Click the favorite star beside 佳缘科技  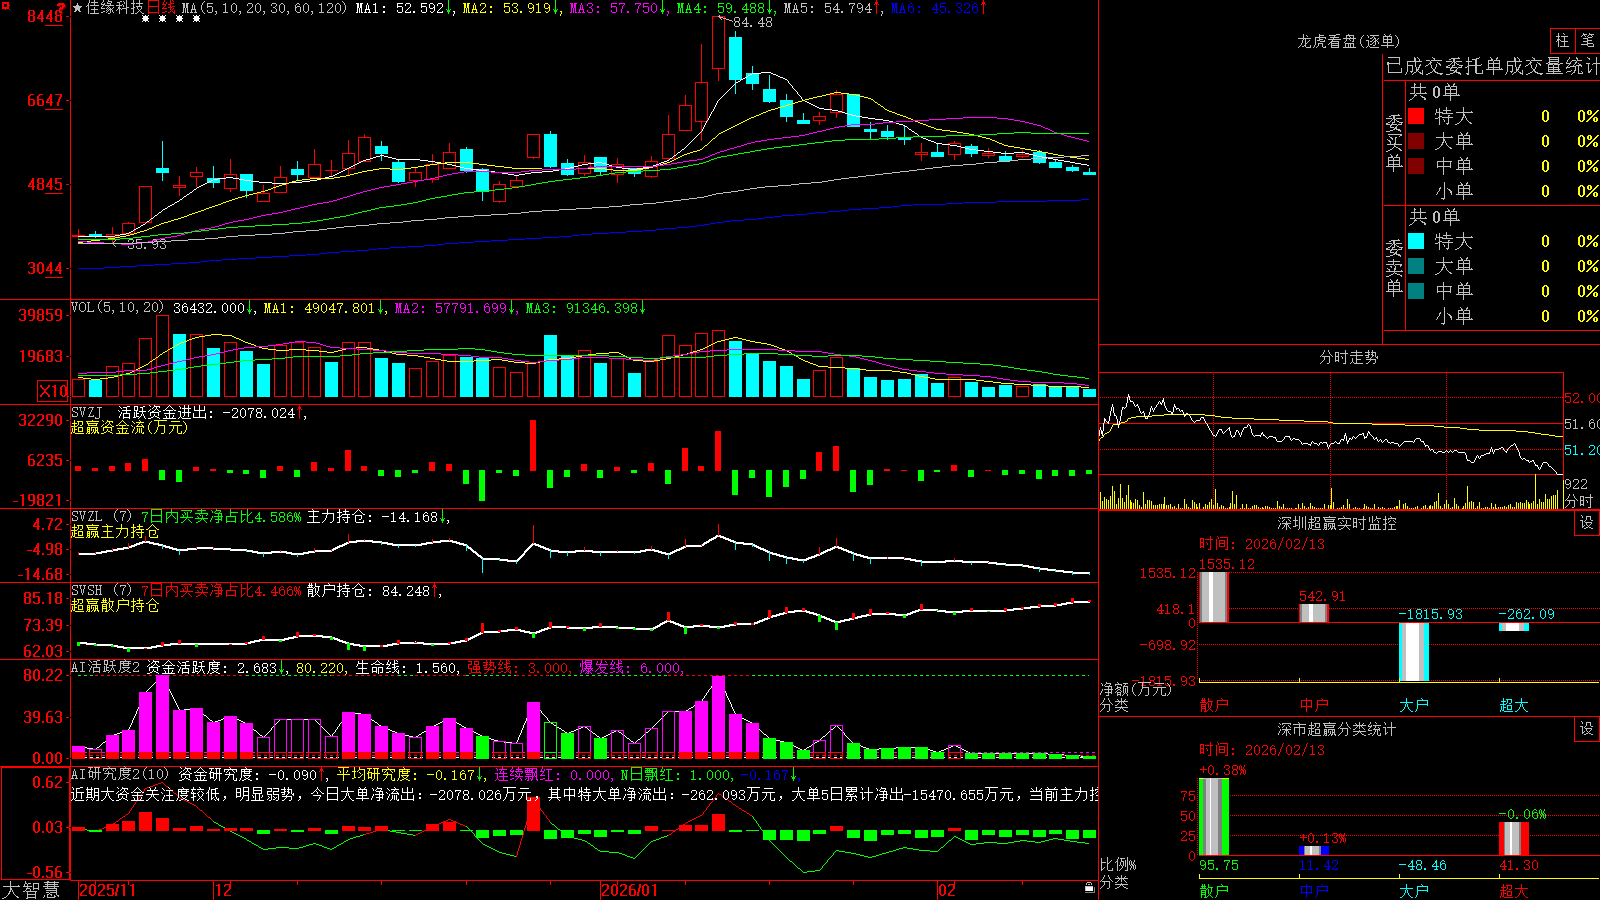[x=78, y=8]
